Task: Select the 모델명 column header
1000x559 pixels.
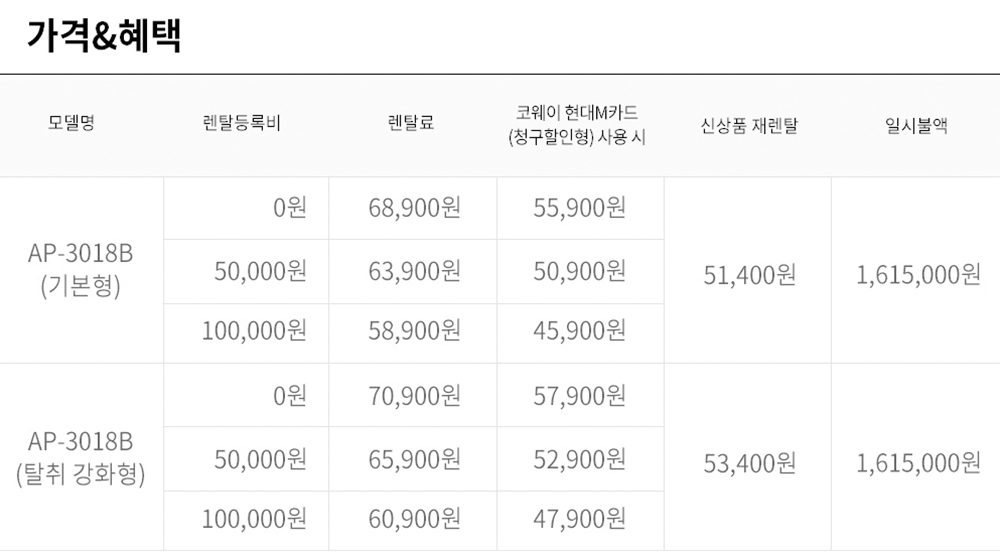Action: [71, 126]
